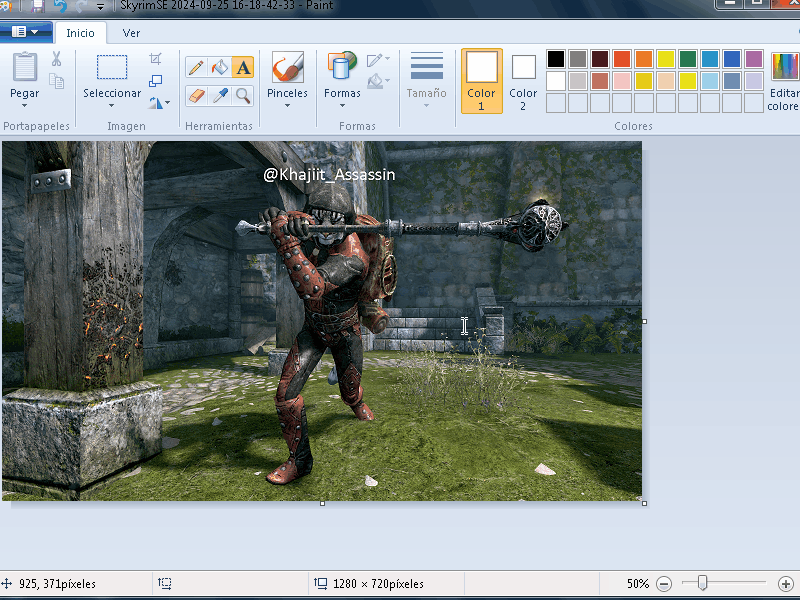Click the canvas bottom-right resize handle
Viewport: 800px width, 600px height.
pyautogui.click(x=644, y=504)
